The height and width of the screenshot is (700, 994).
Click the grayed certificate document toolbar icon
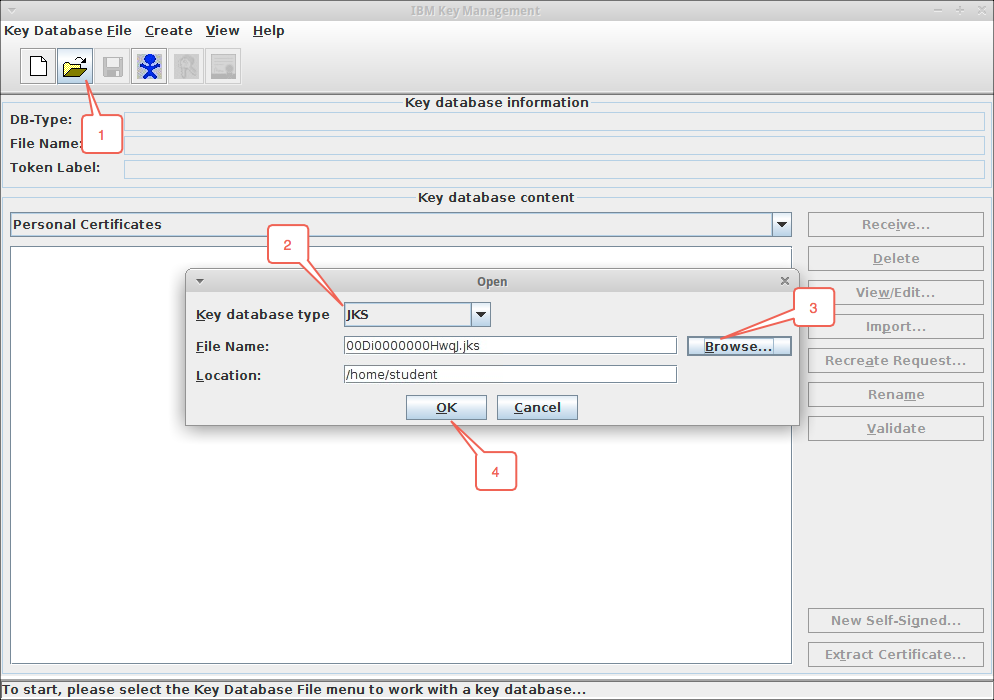223,66
